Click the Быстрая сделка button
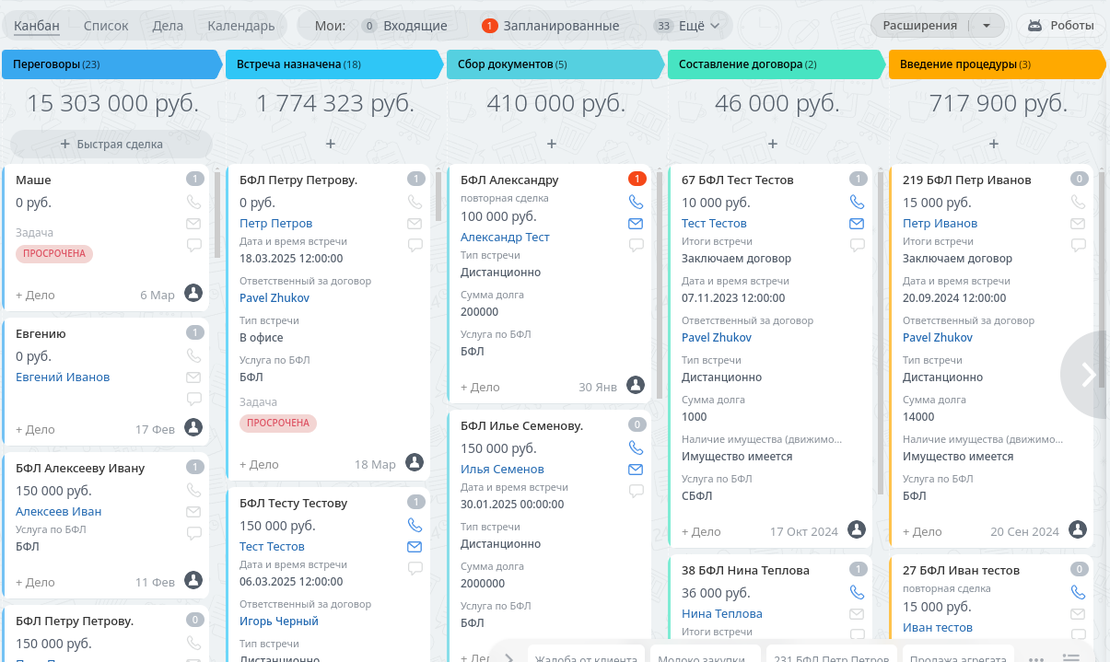The height and width of the screenshot is (662, 1110). tap(111, 144)
